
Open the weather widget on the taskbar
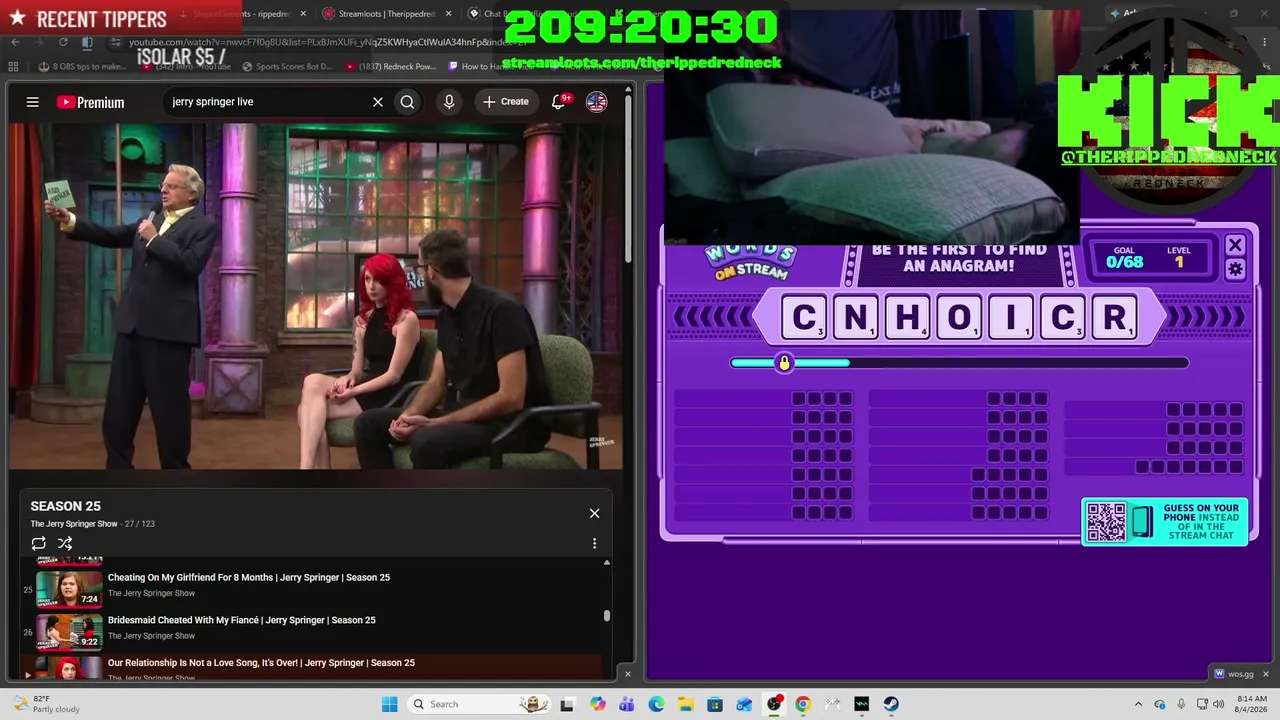[45, 704]
